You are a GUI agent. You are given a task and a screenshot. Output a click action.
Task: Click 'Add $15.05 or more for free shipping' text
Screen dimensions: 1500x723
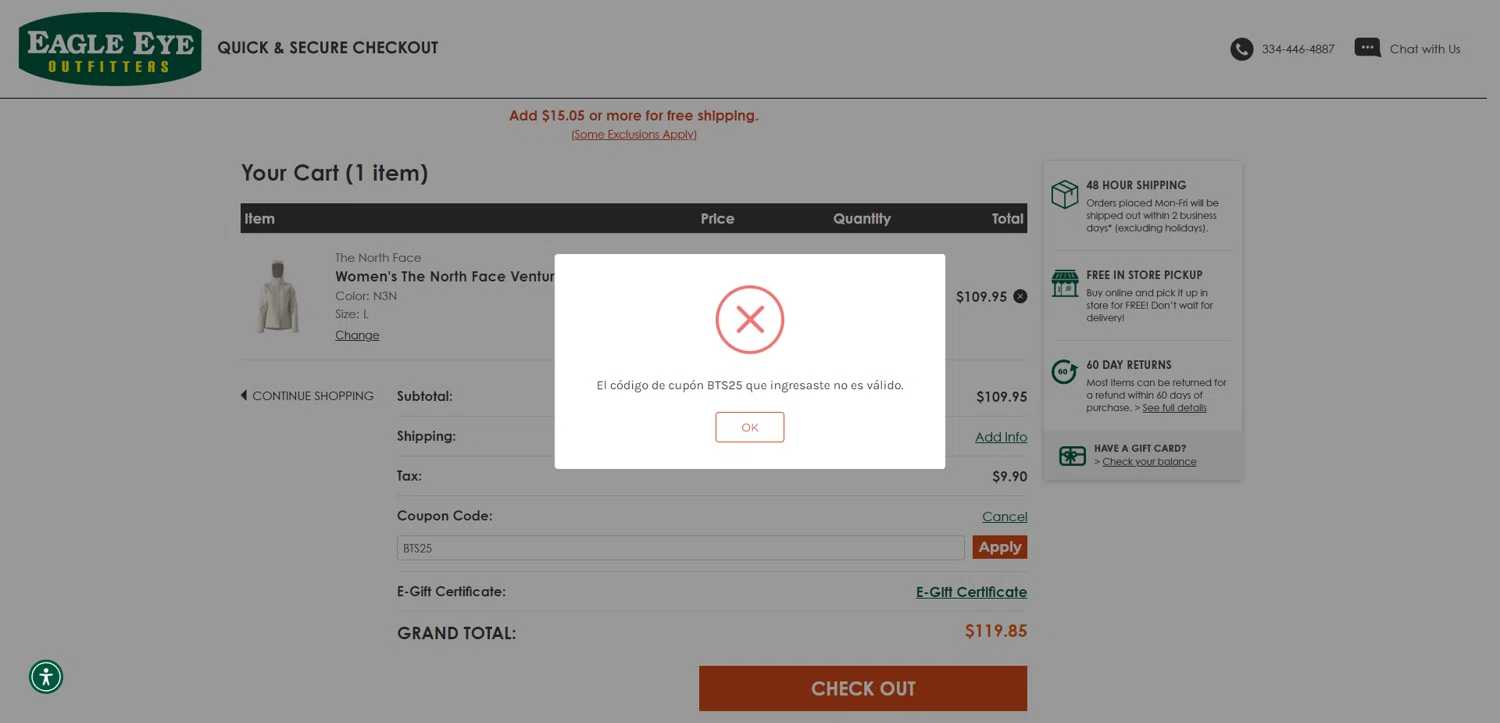coord(634,116)
